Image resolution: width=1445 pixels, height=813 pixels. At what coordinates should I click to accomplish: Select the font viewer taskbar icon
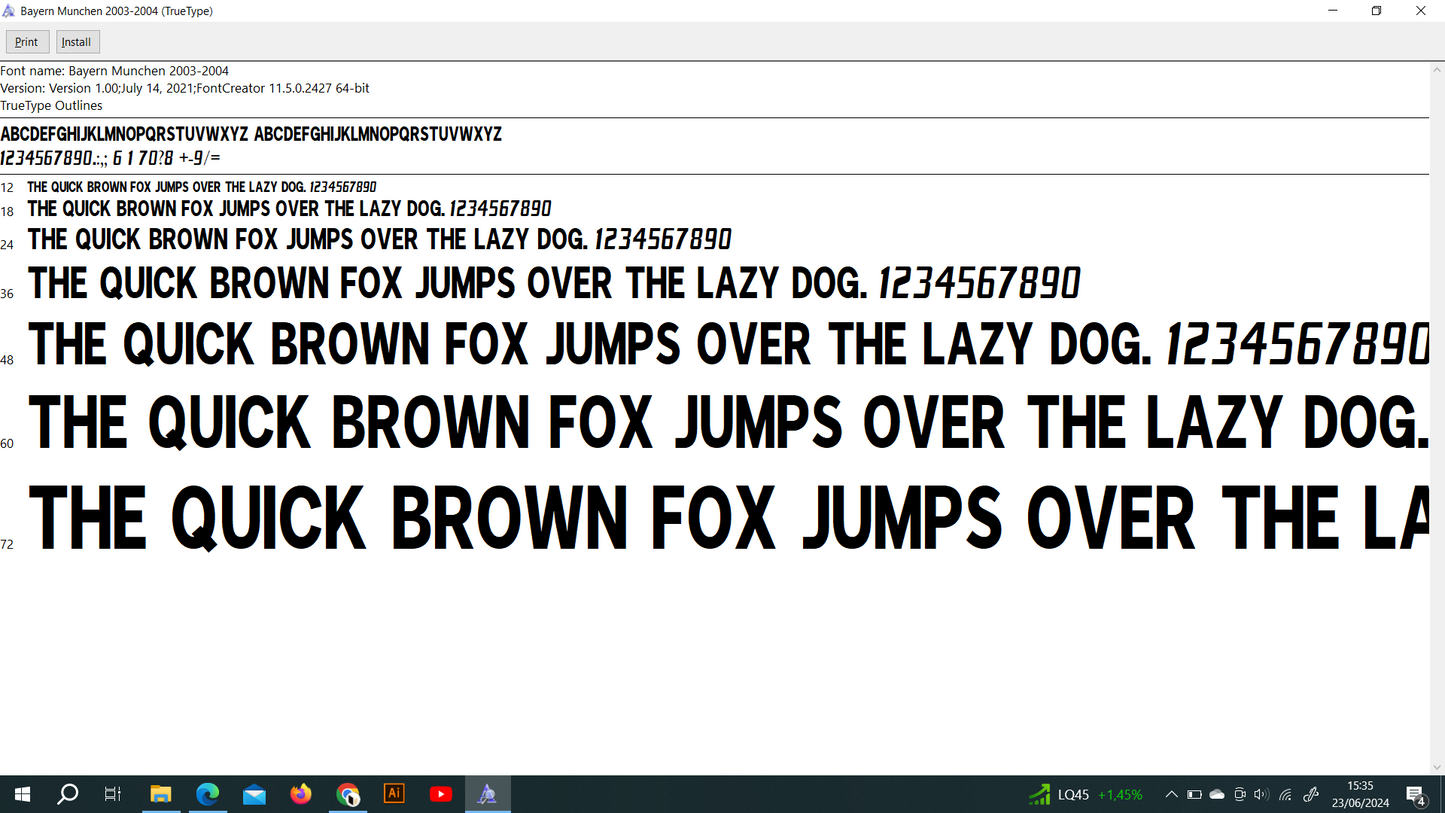(487, 794)
